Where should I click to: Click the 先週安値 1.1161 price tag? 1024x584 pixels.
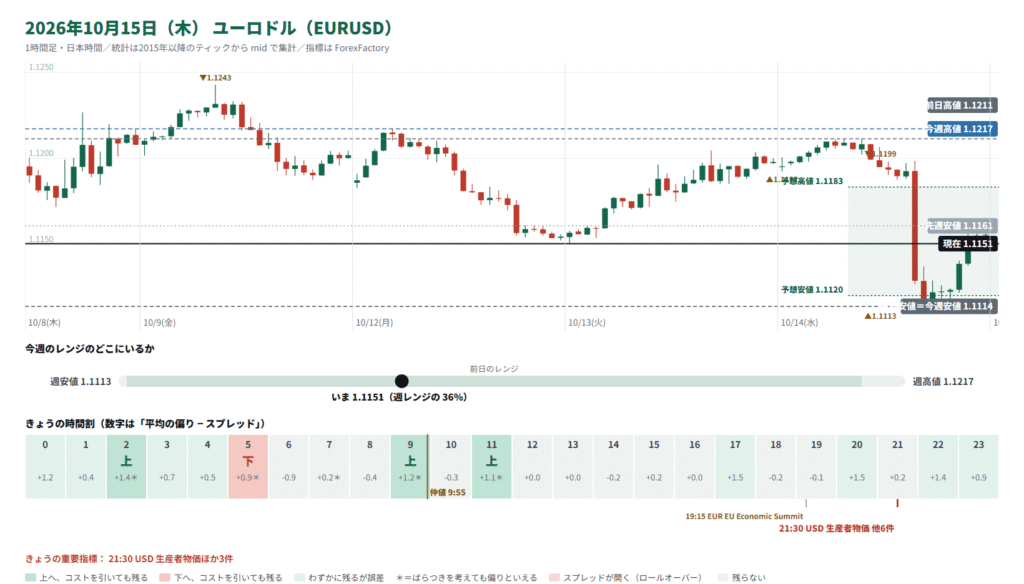pyautogui.click(x=961, y=225)
